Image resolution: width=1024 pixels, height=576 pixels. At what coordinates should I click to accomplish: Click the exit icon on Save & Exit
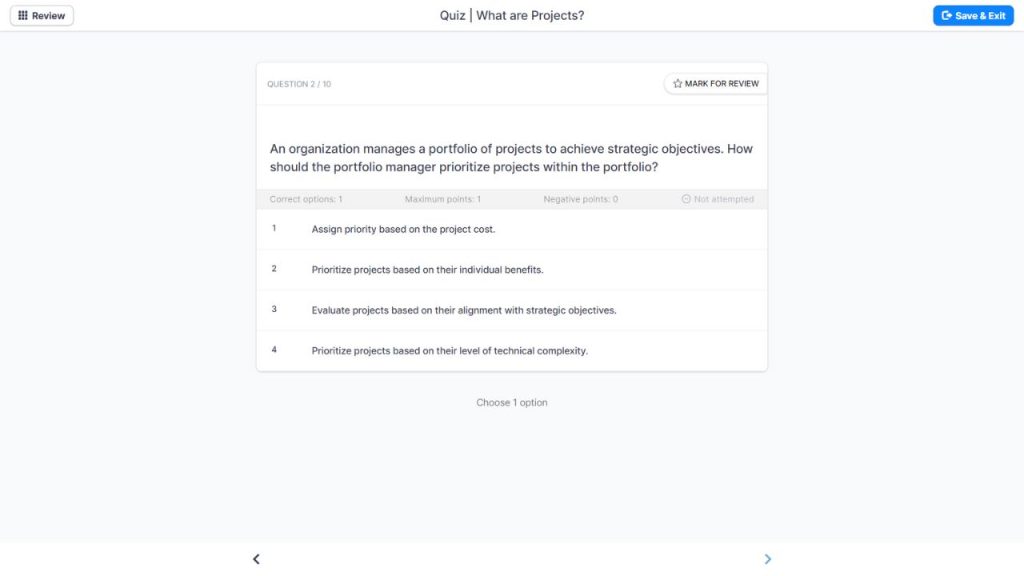tap(944, 15)
